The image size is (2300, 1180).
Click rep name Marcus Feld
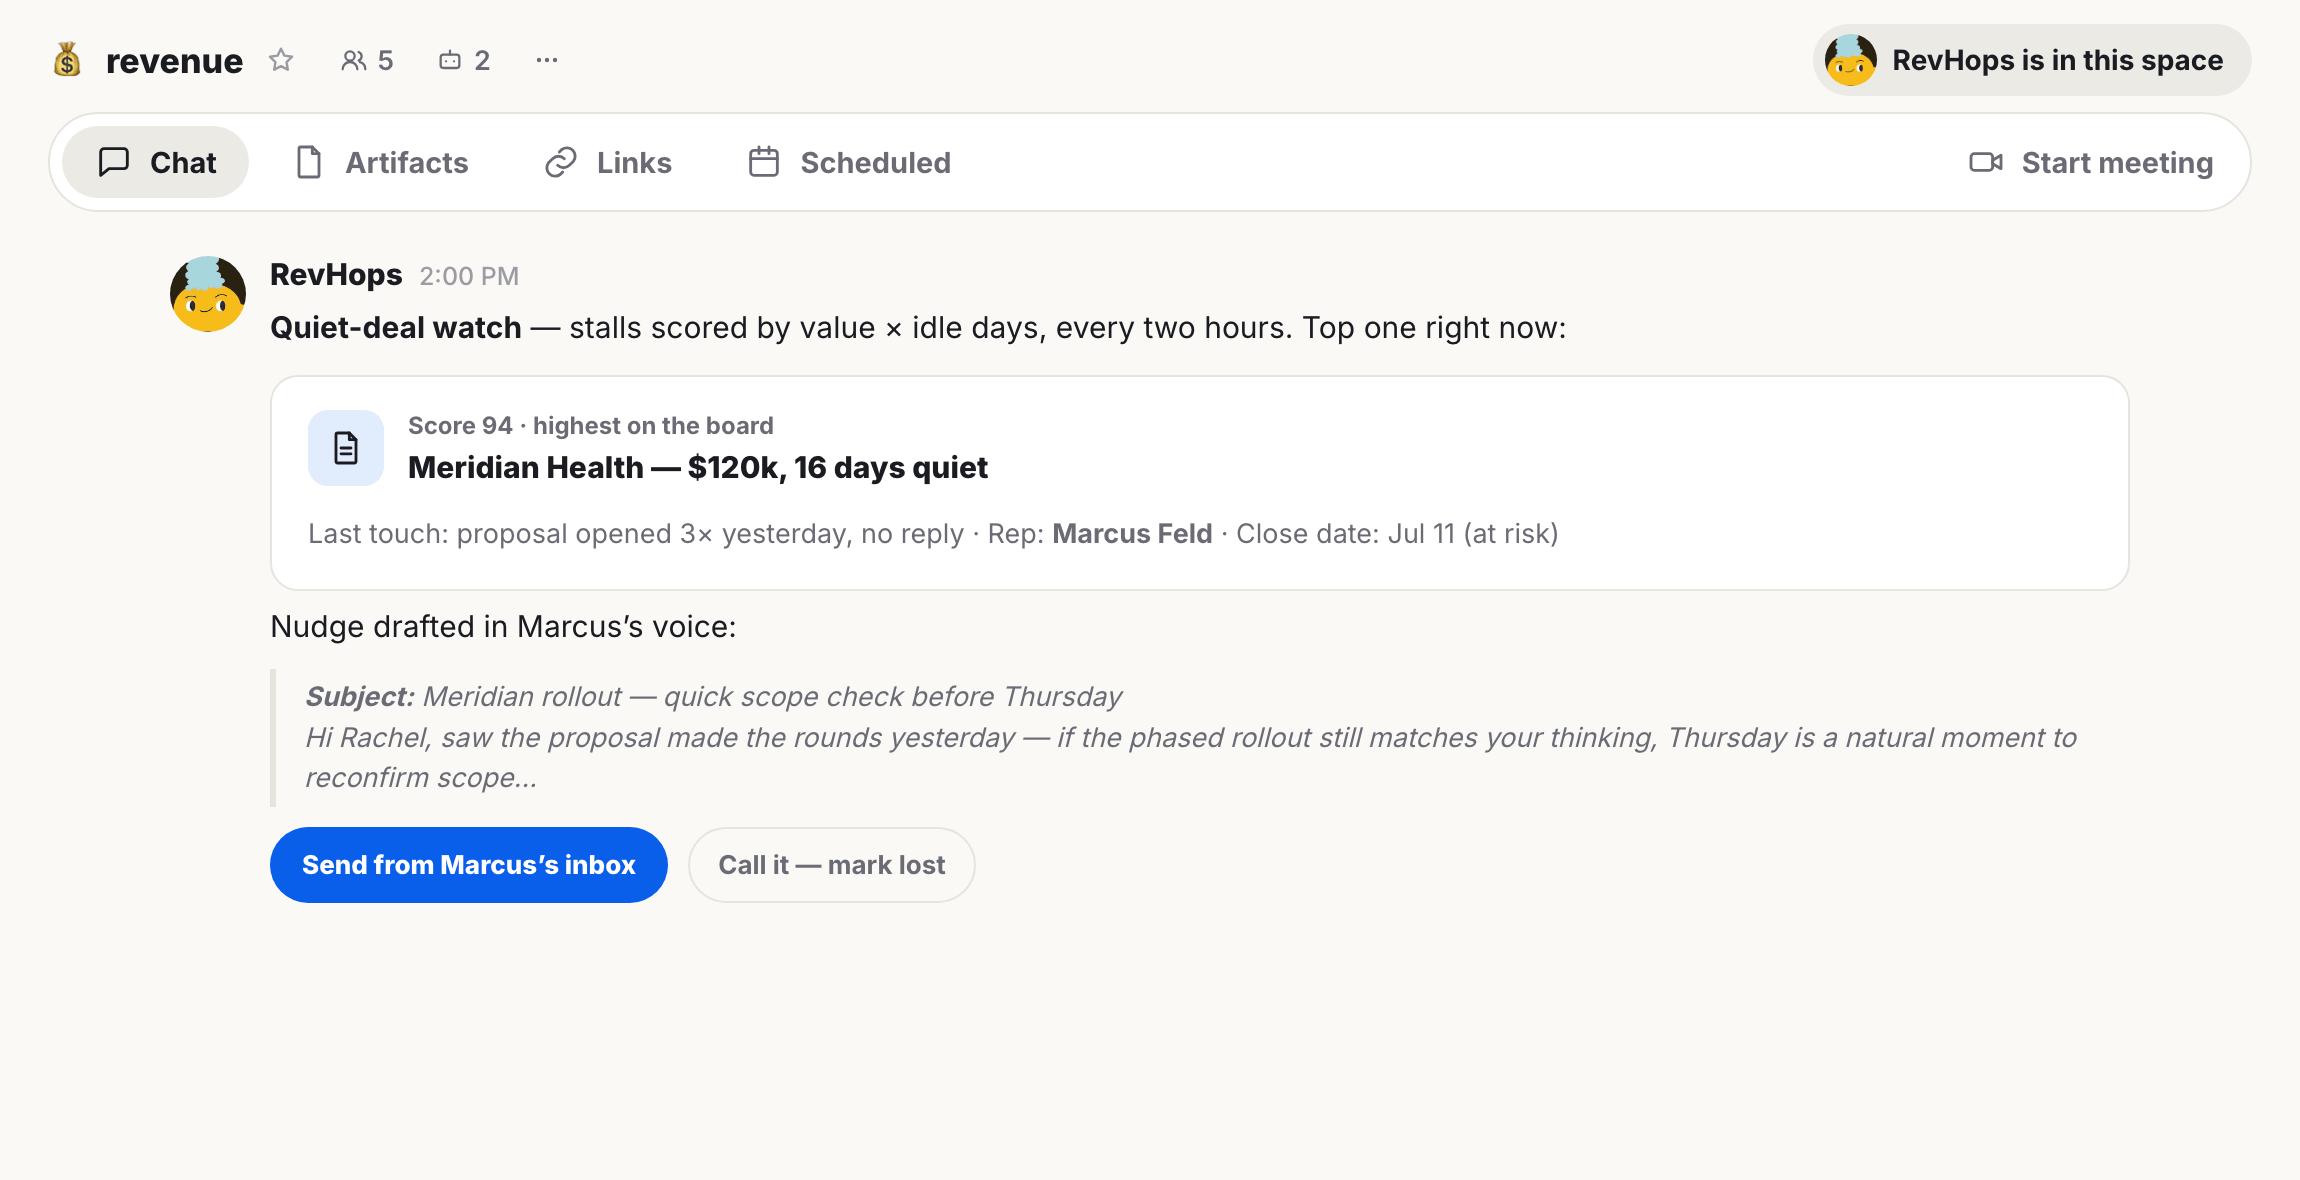(x=1132, y=534)
